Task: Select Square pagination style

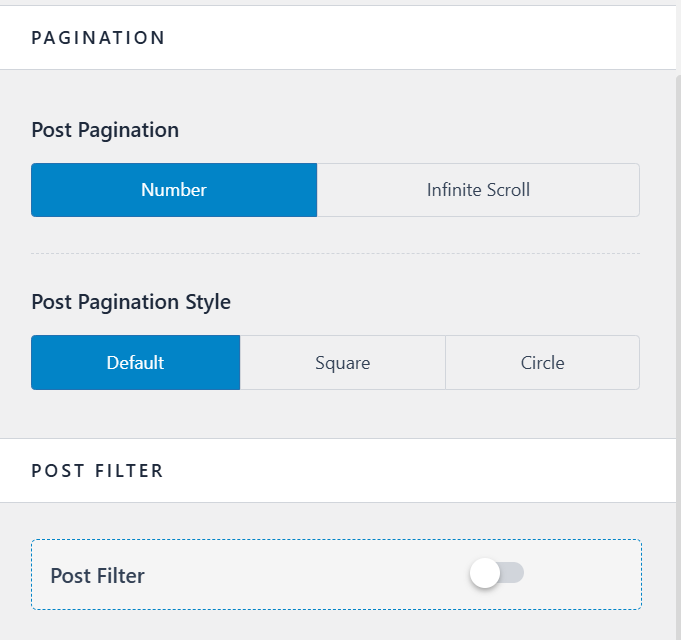Action: pyautogui.click(x=342, y=362)
